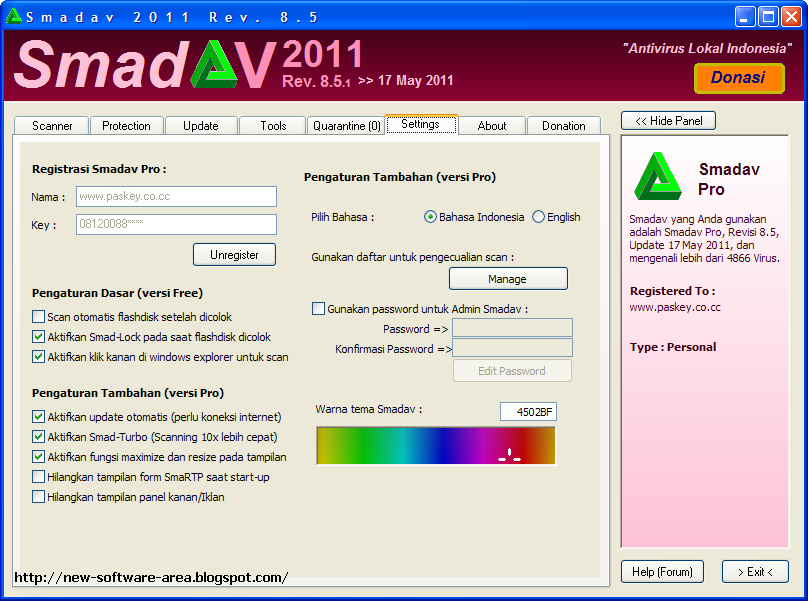Open Help (Forum)
808x601 pixels.
662,572
